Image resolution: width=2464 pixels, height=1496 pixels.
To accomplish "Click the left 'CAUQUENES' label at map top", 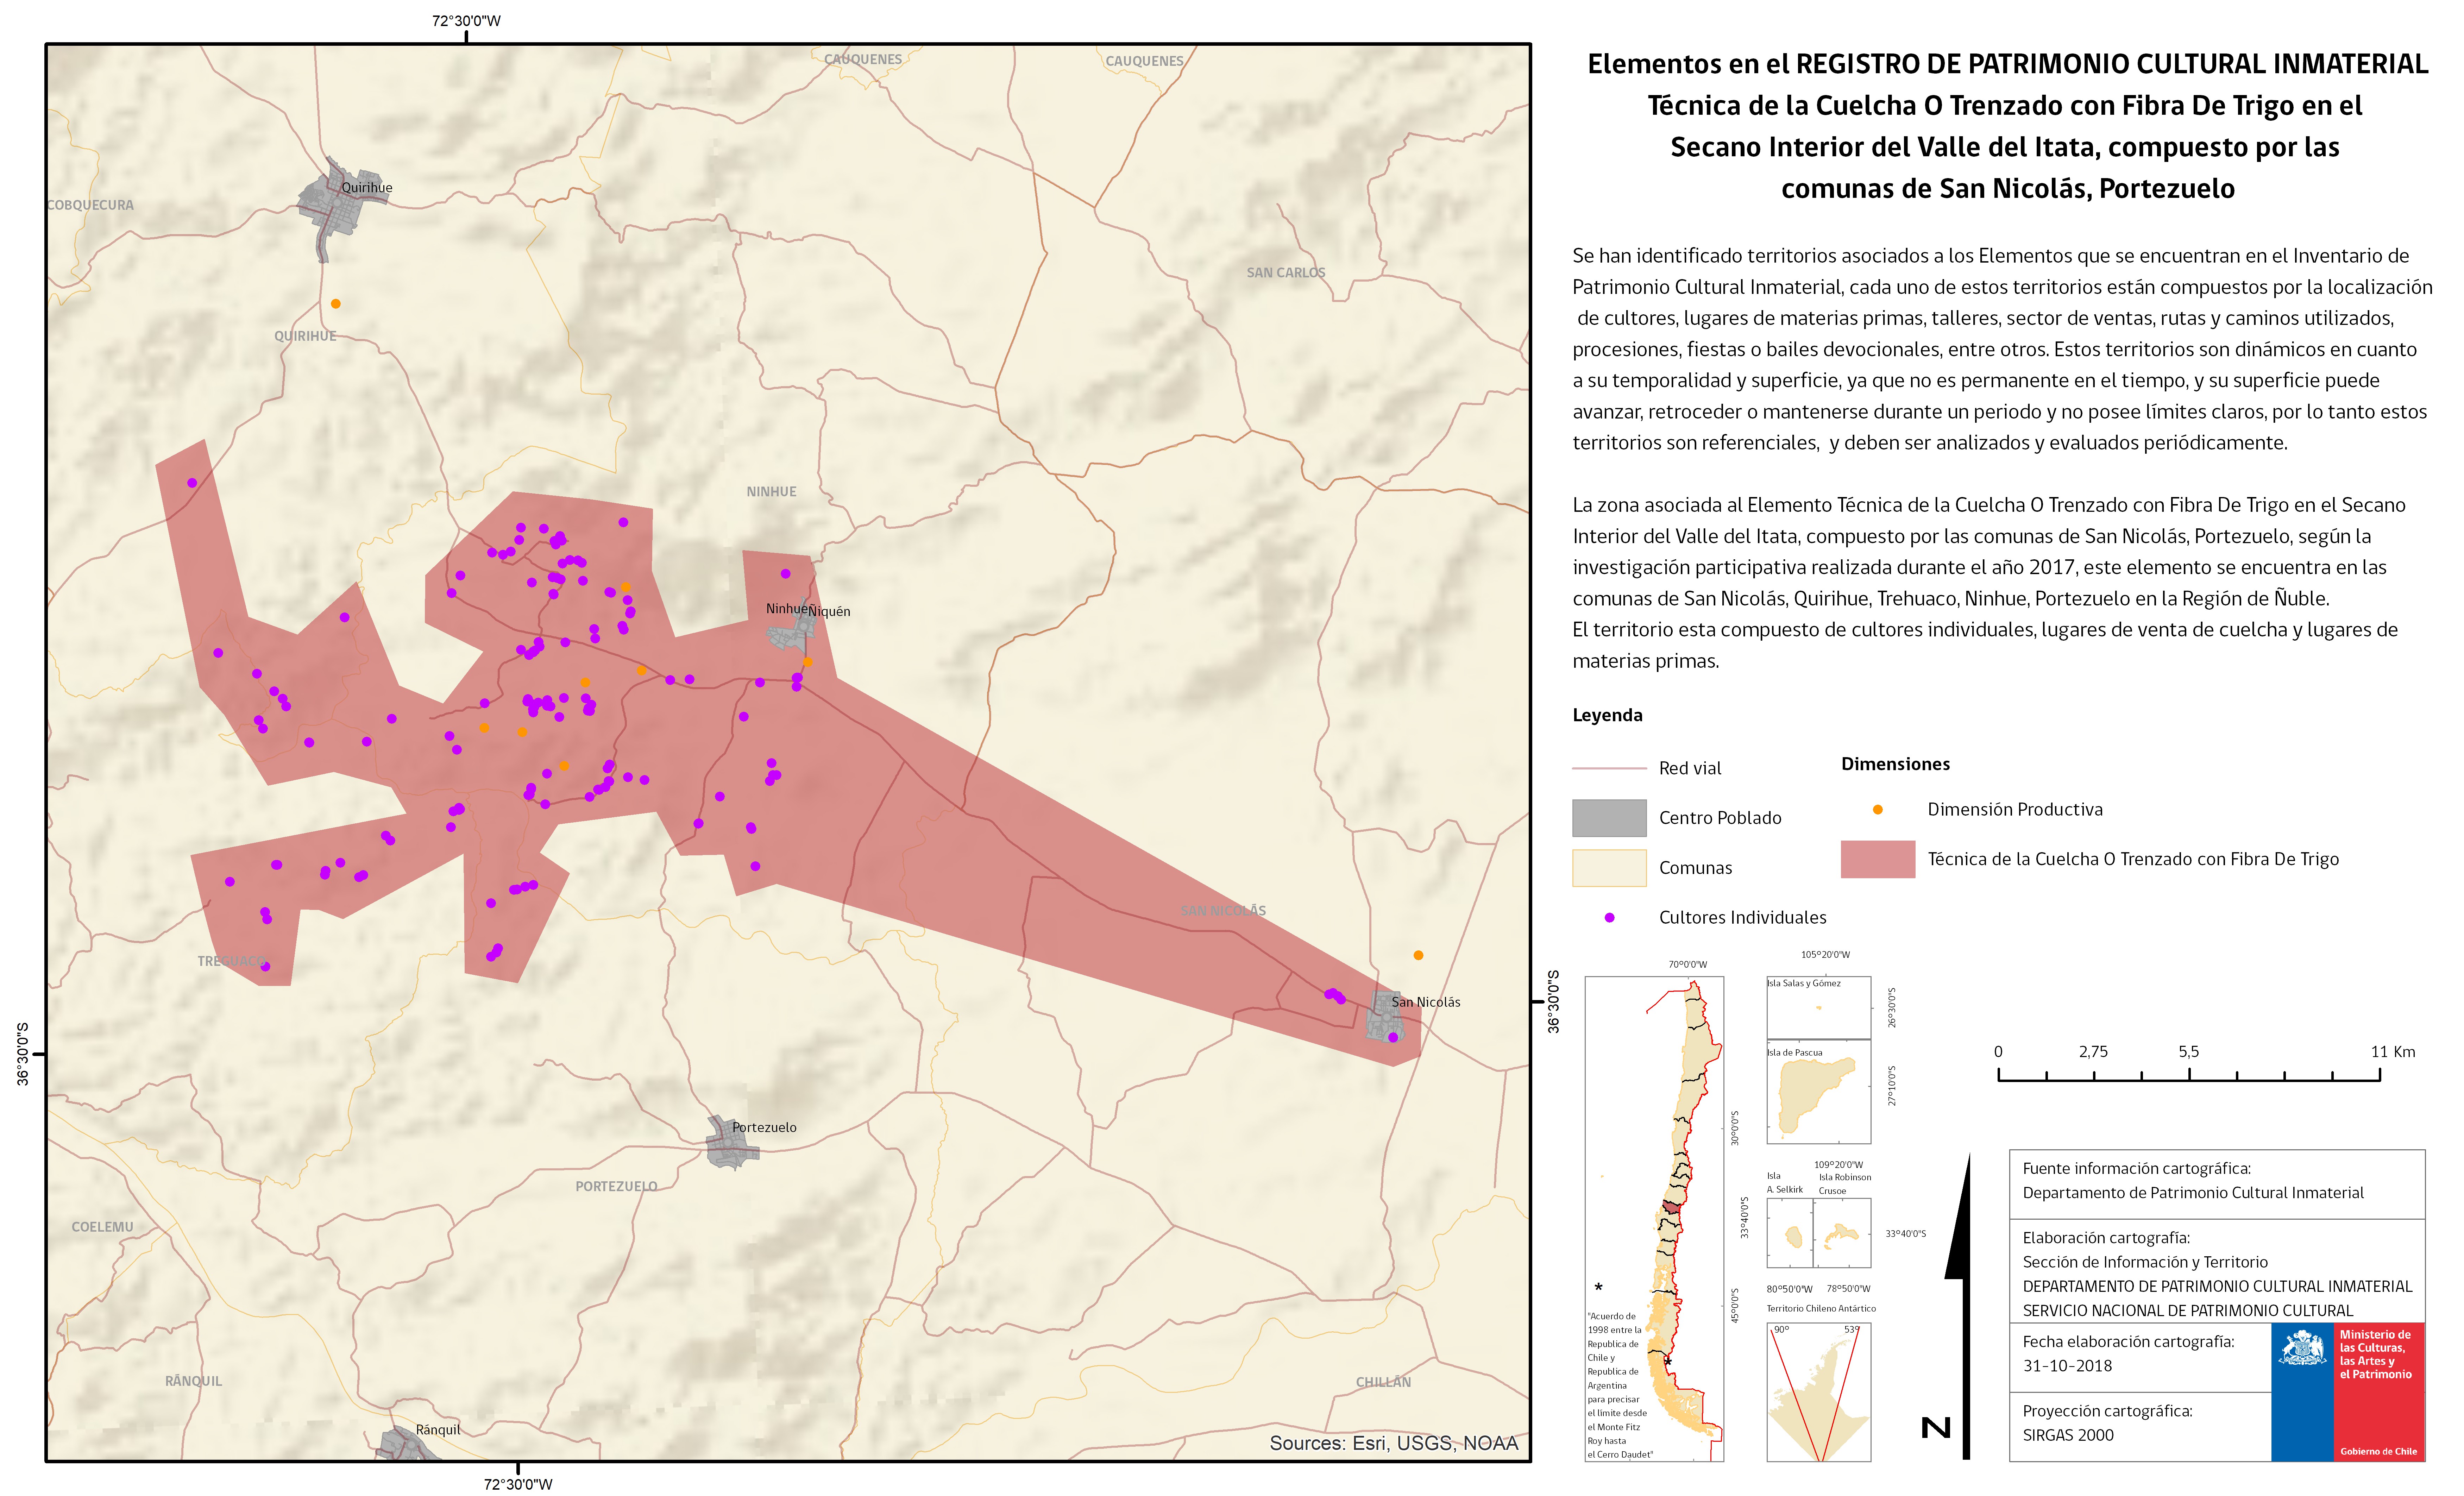I will point(863,59).
